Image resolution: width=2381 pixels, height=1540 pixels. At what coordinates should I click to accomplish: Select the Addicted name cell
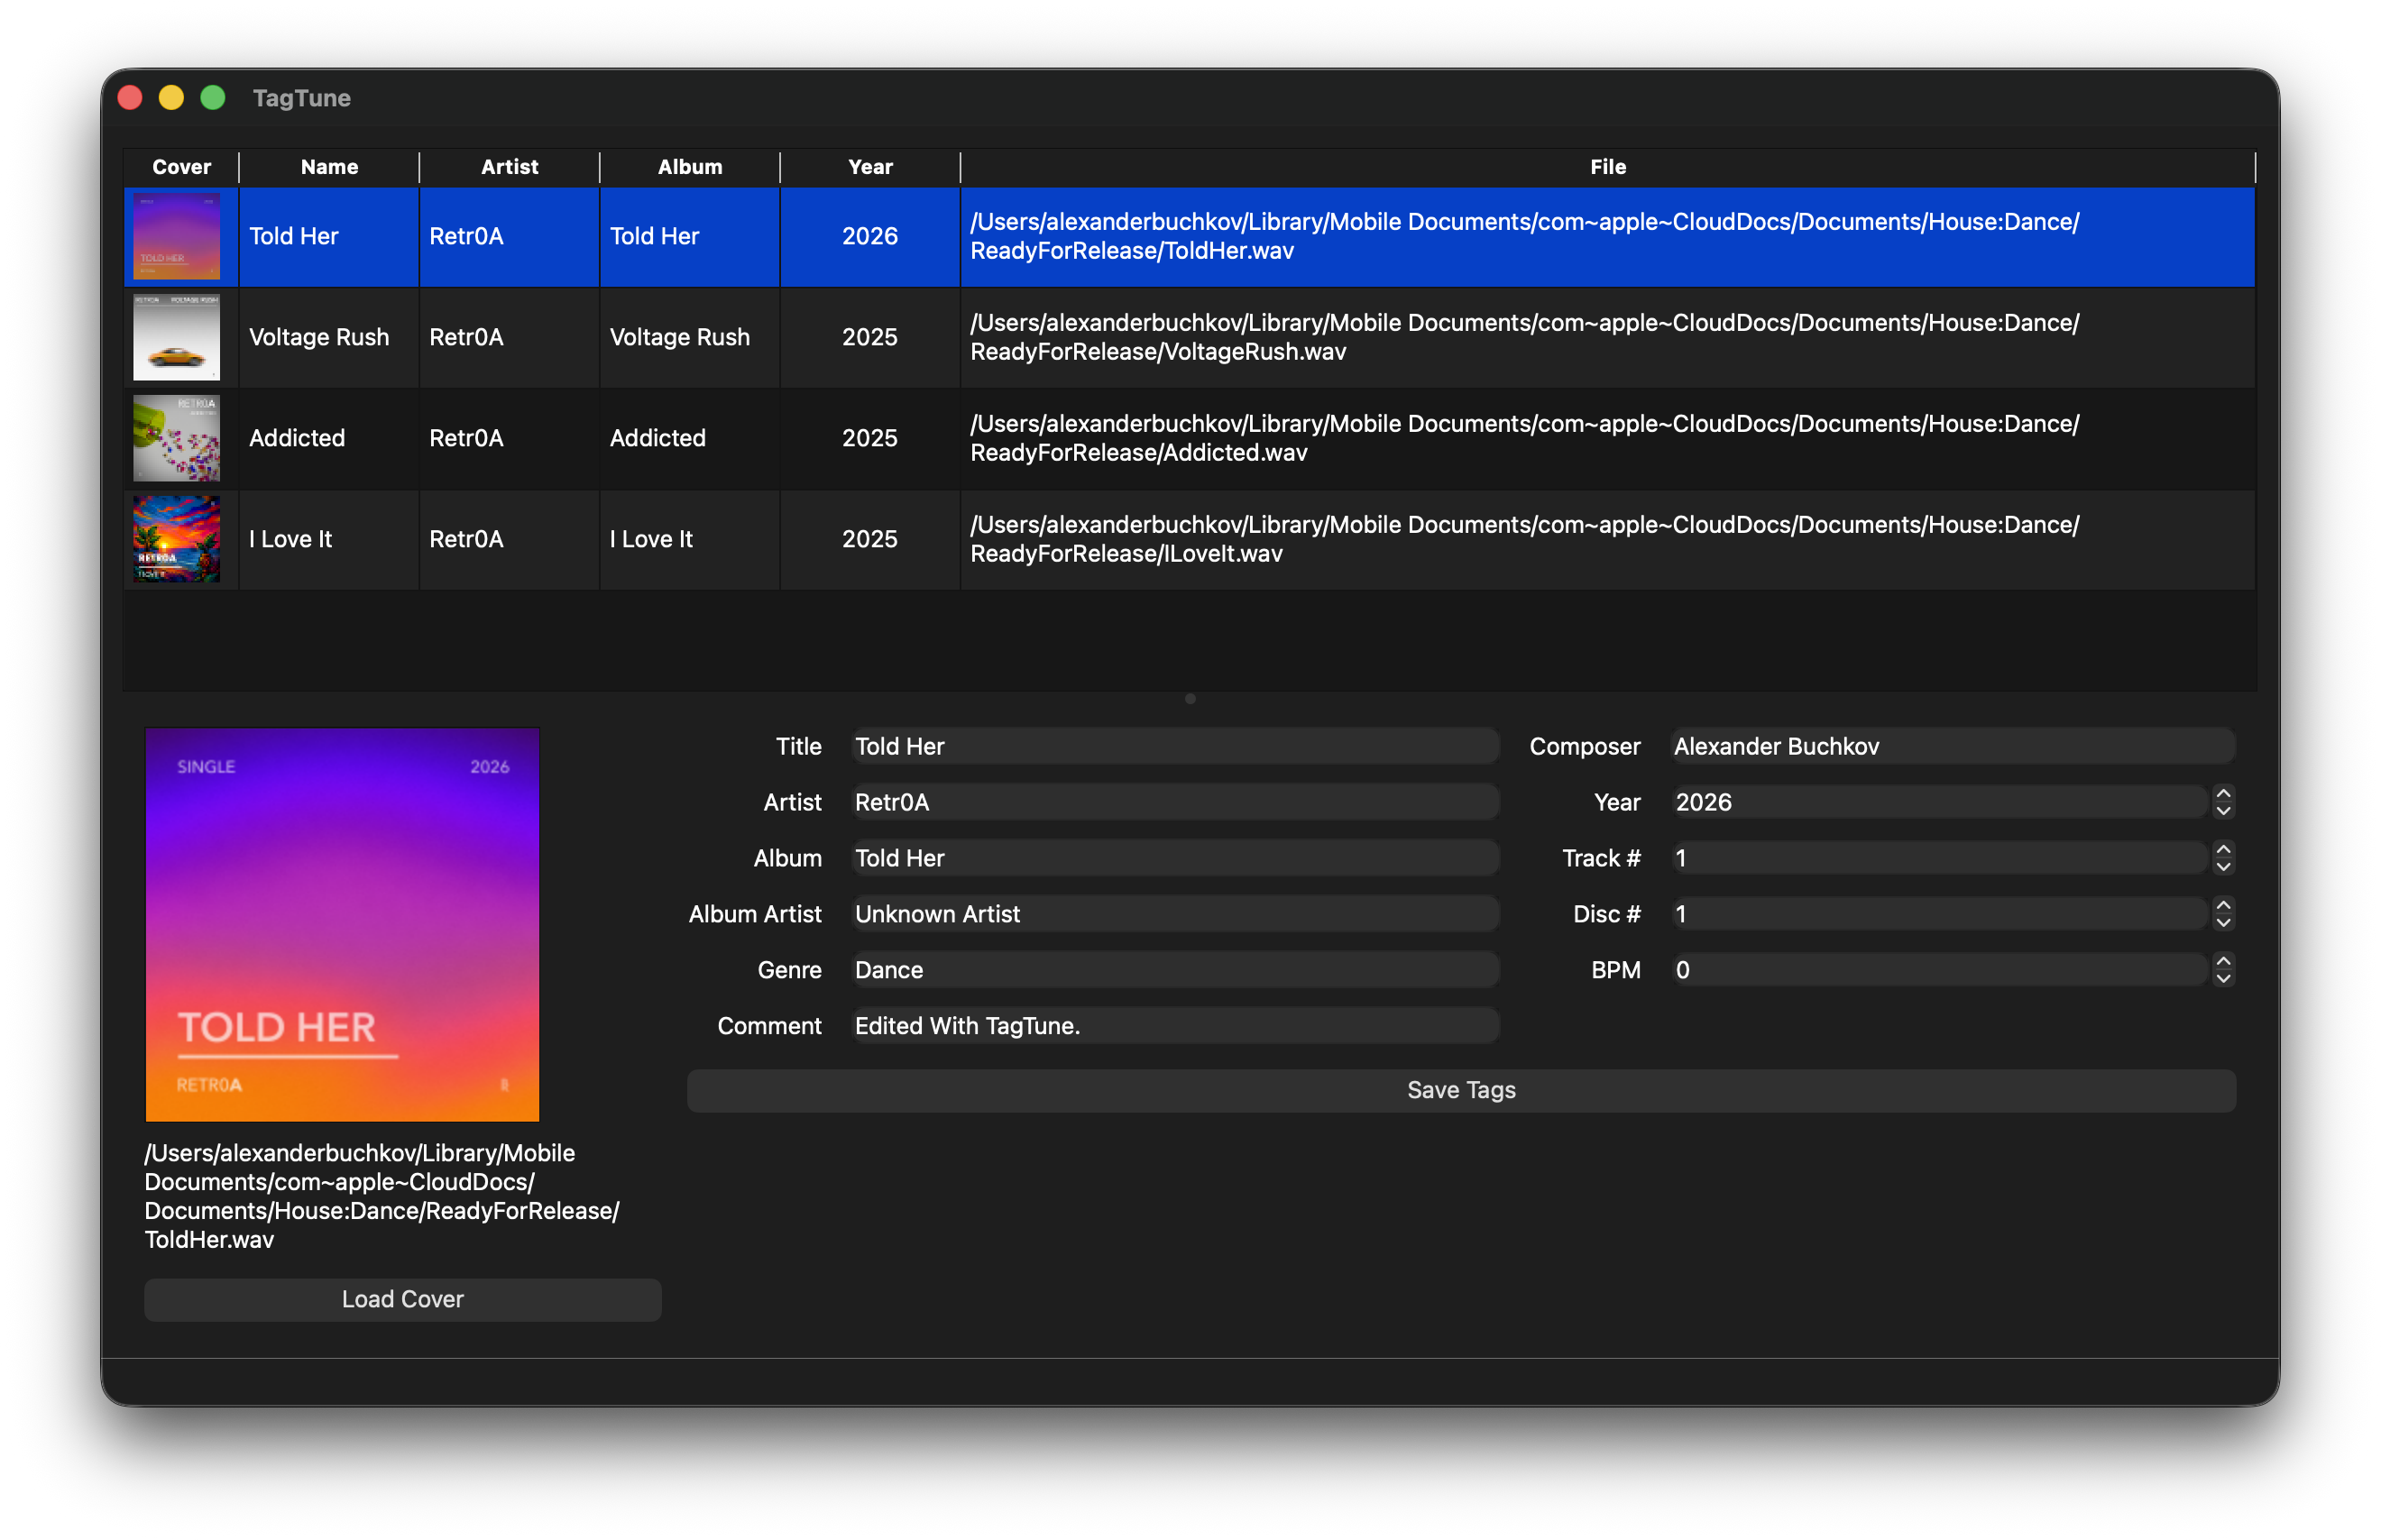coord(329,439)
